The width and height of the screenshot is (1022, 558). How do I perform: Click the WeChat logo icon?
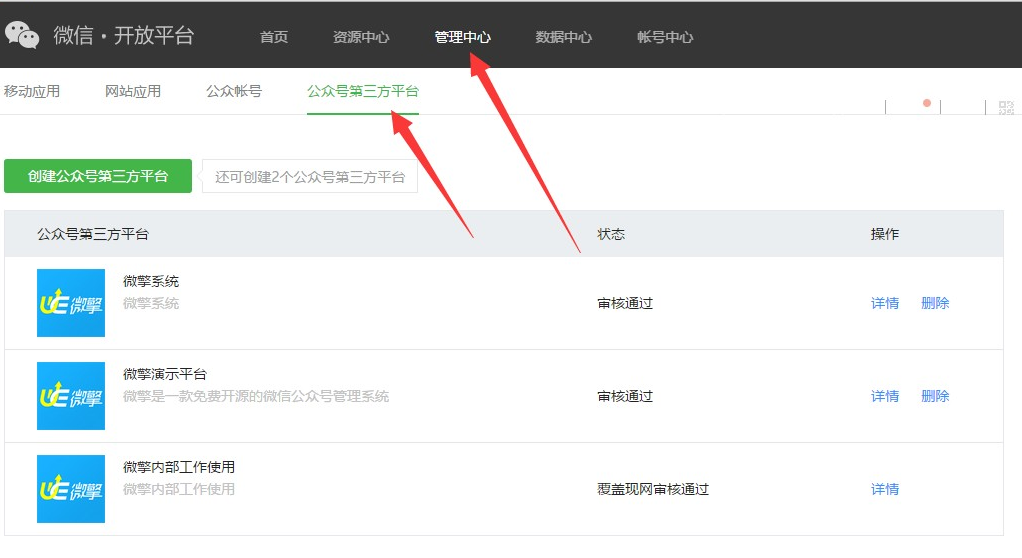[x=22, y=35]
